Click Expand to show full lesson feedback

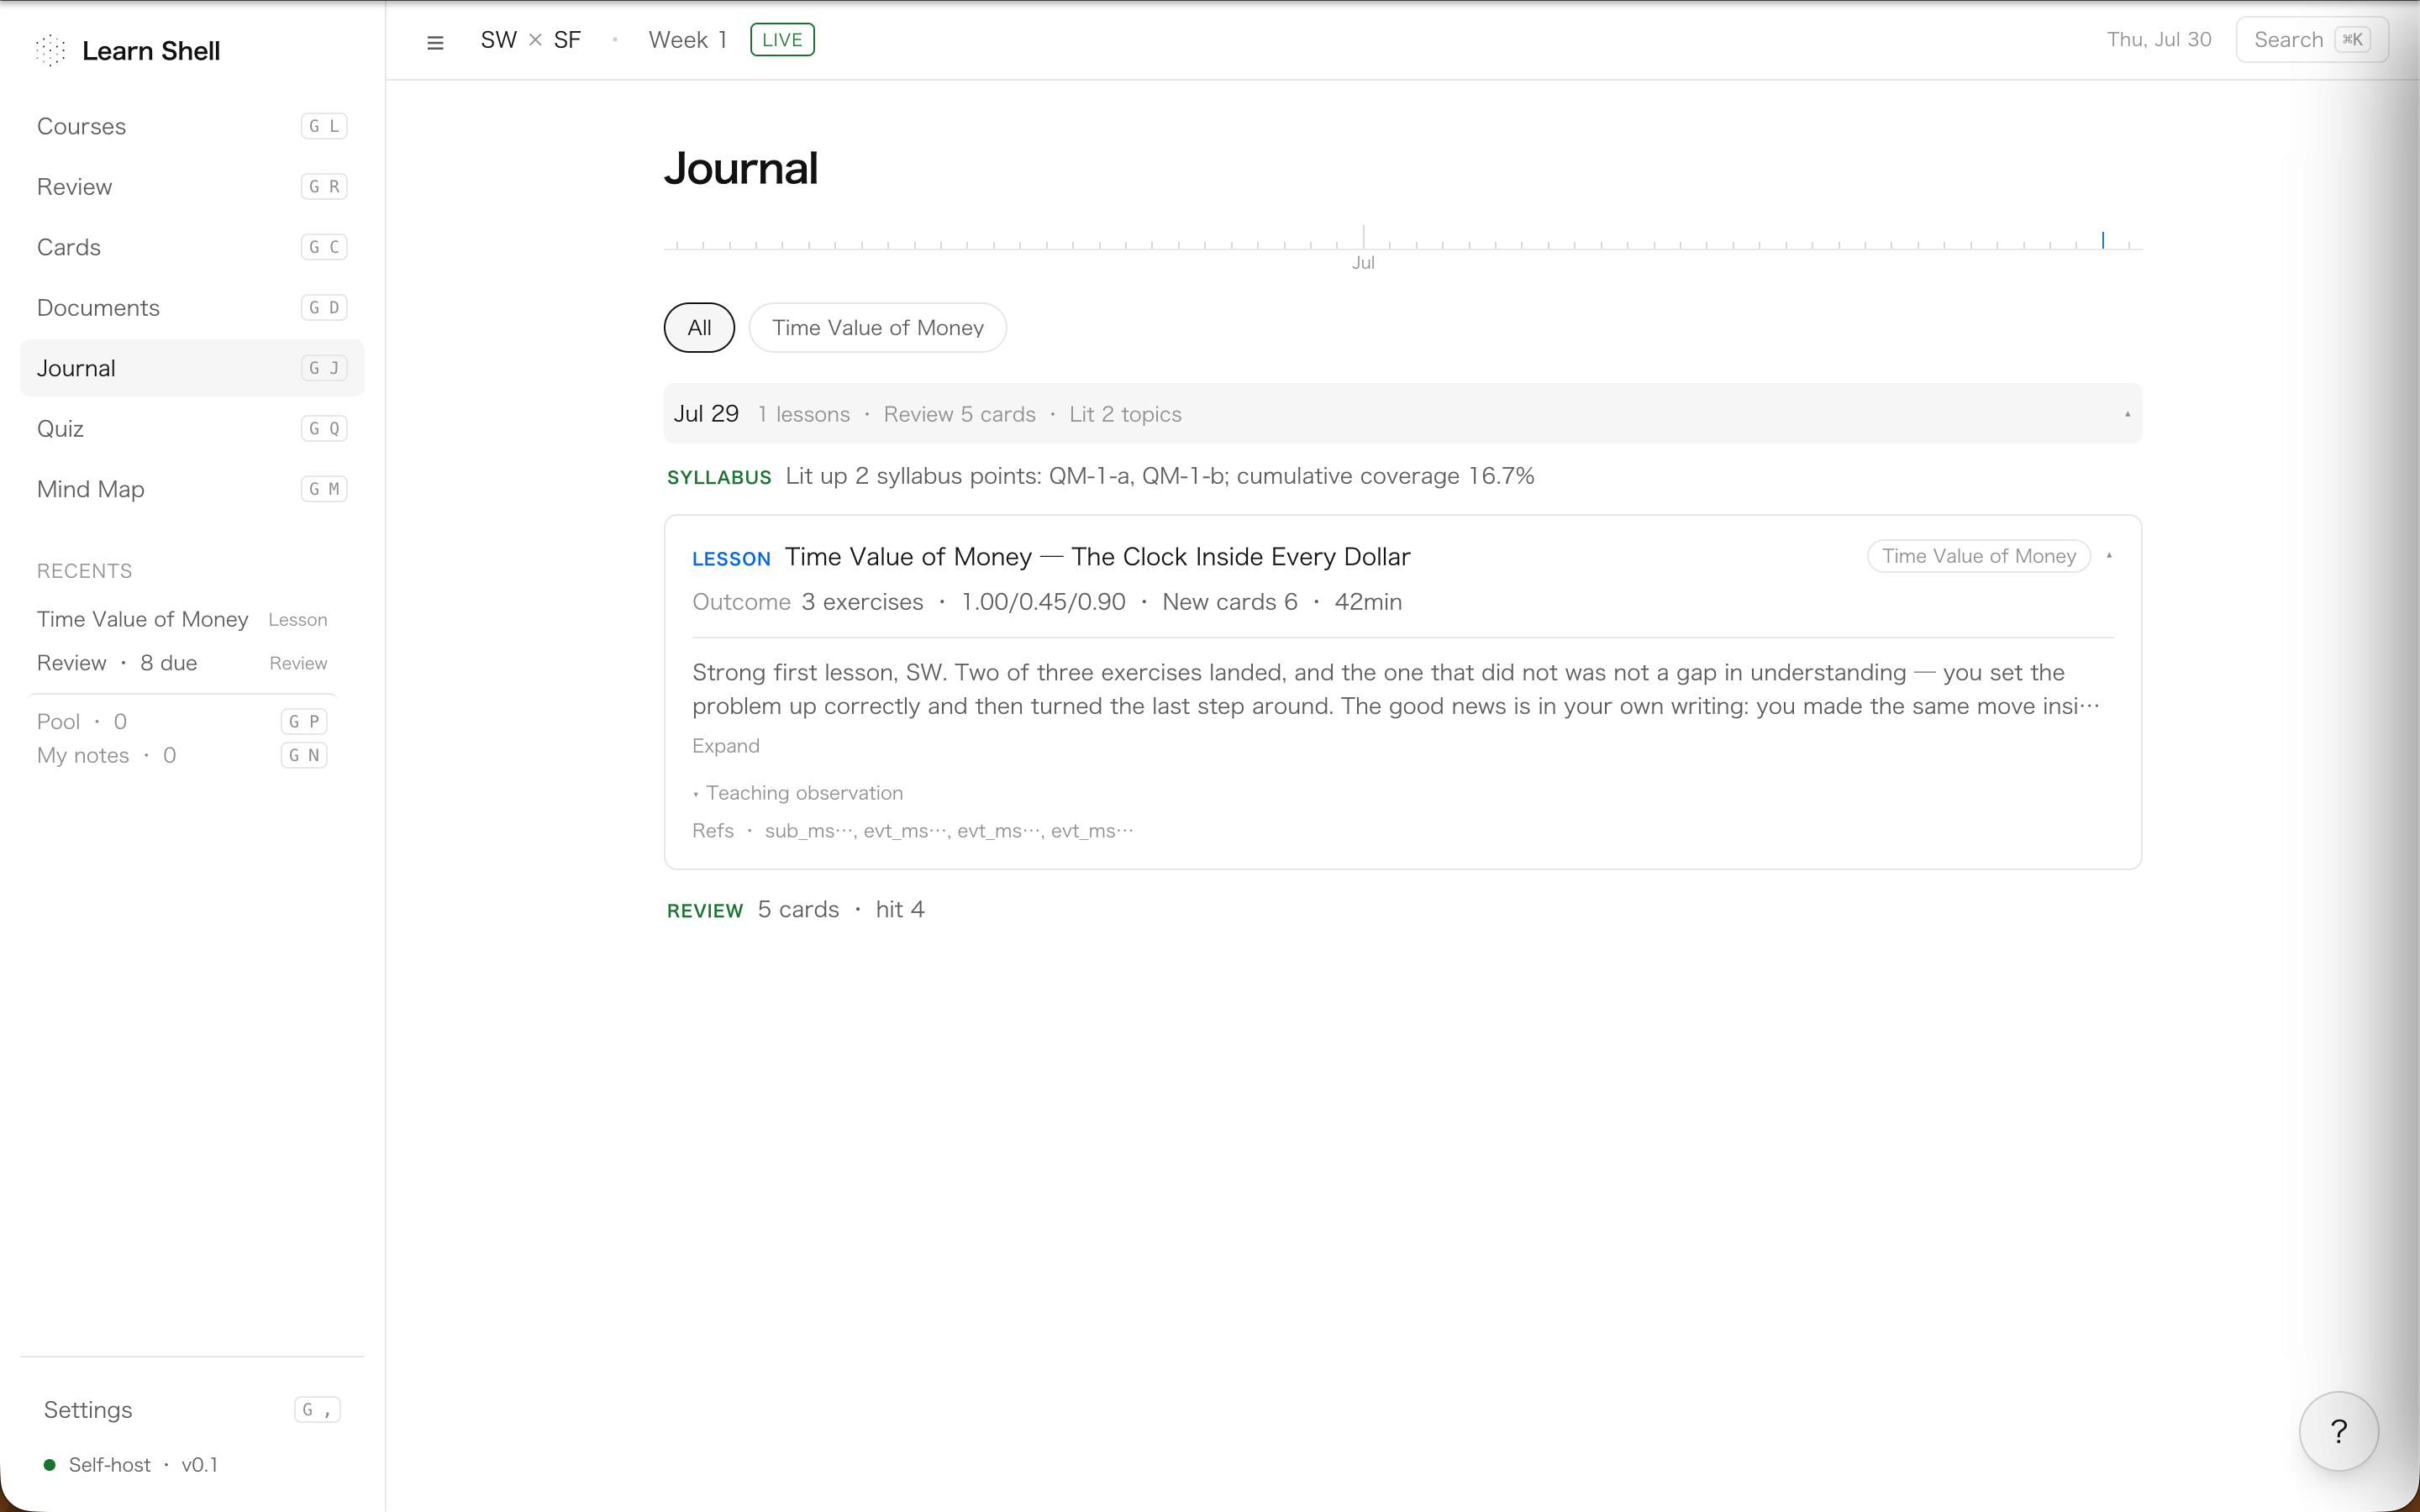click(725, 746)
